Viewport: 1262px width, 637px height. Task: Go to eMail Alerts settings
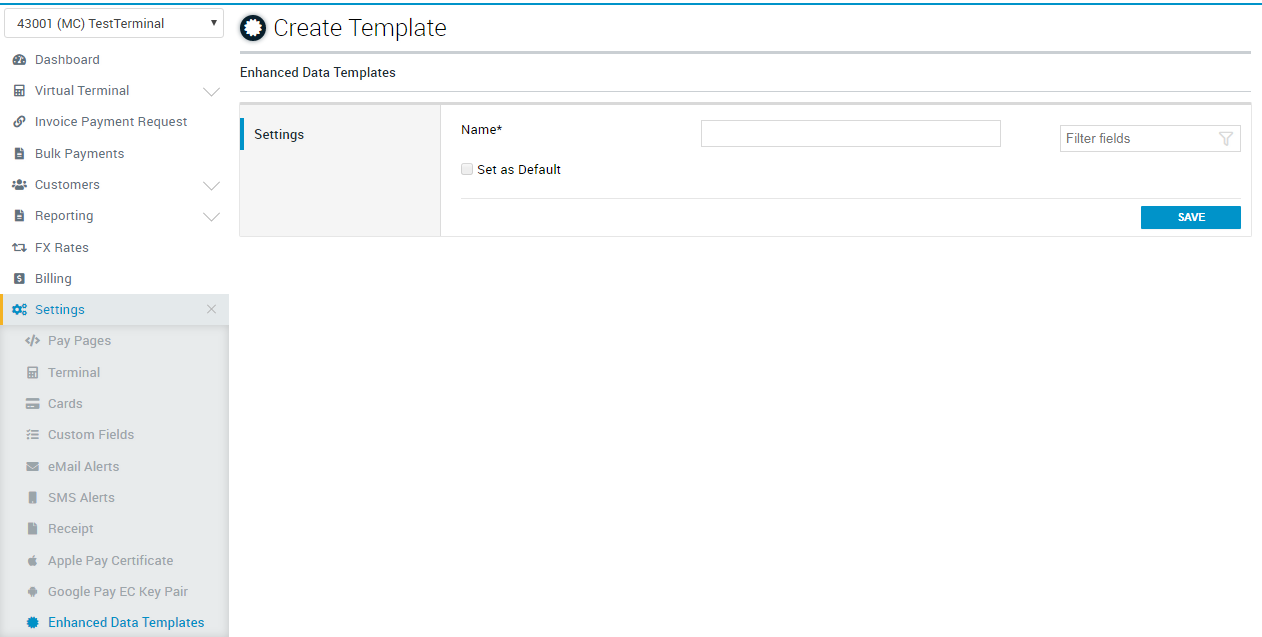click(83, 467)
